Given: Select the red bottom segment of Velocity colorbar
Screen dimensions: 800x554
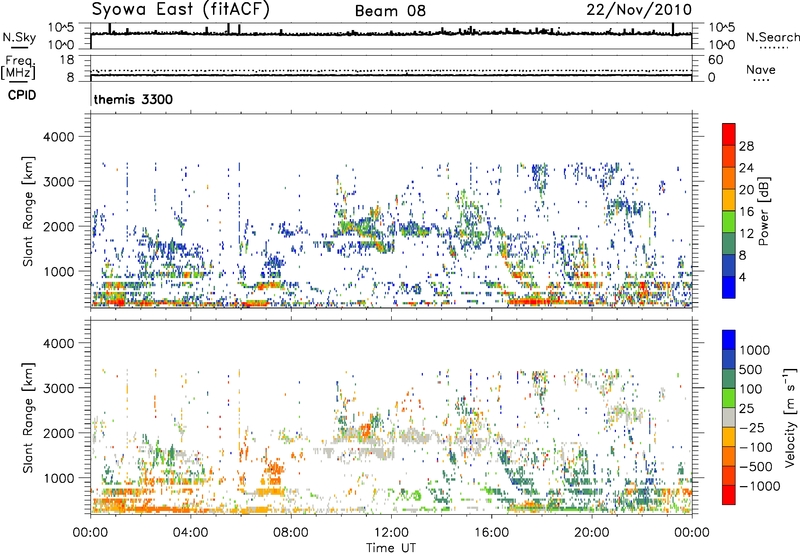Looking at the screenshot, I should 729,495.
